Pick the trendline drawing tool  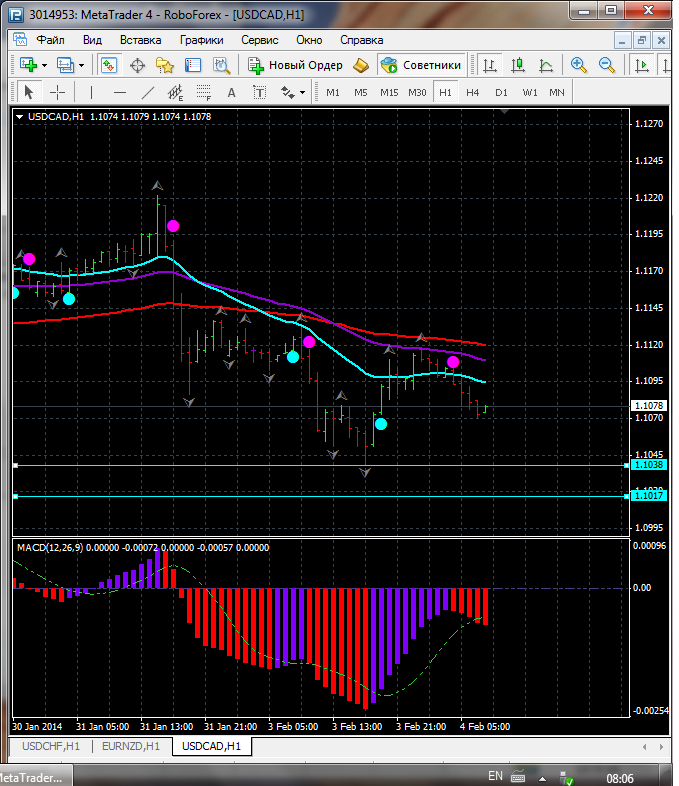(x=148, y=92)
